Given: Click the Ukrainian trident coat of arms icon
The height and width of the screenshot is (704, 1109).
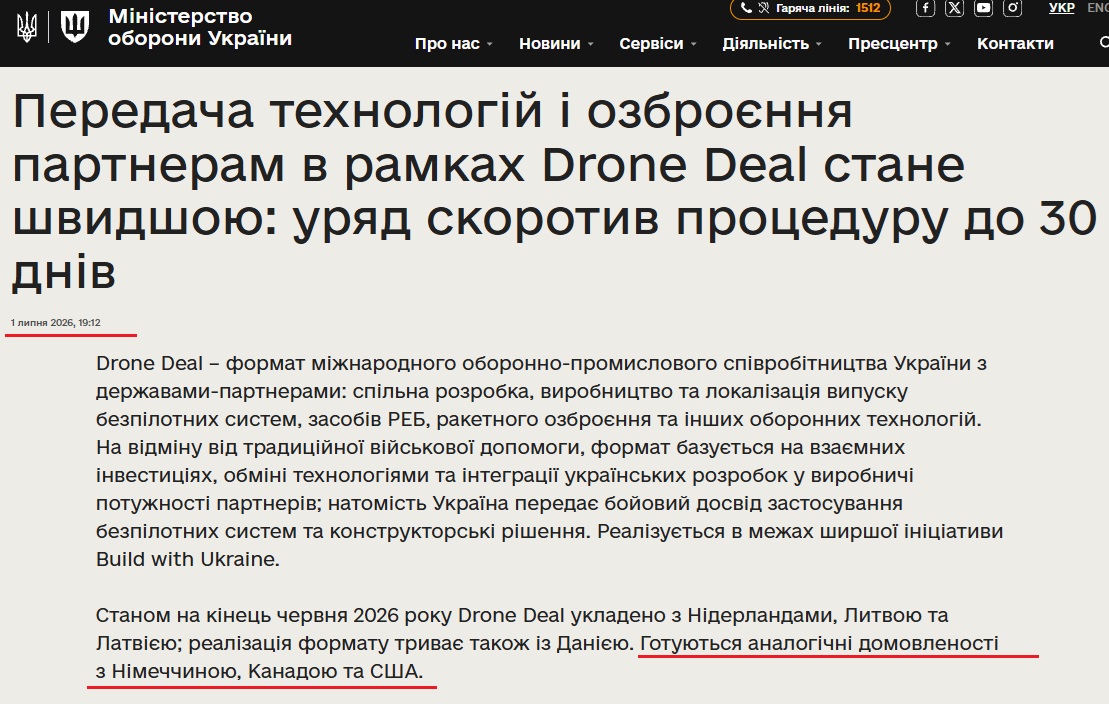Looking at the screenshot, I should (x=27, y=27).
